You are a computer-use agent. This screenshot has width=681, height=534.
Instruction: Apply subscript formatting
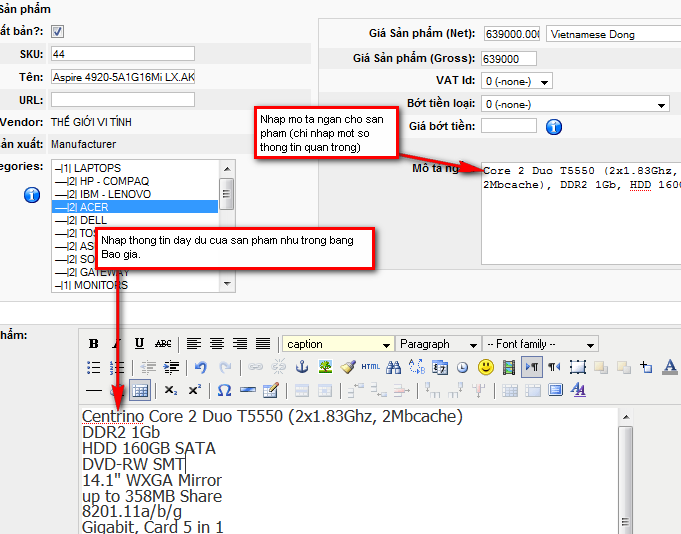pos(171,391)
